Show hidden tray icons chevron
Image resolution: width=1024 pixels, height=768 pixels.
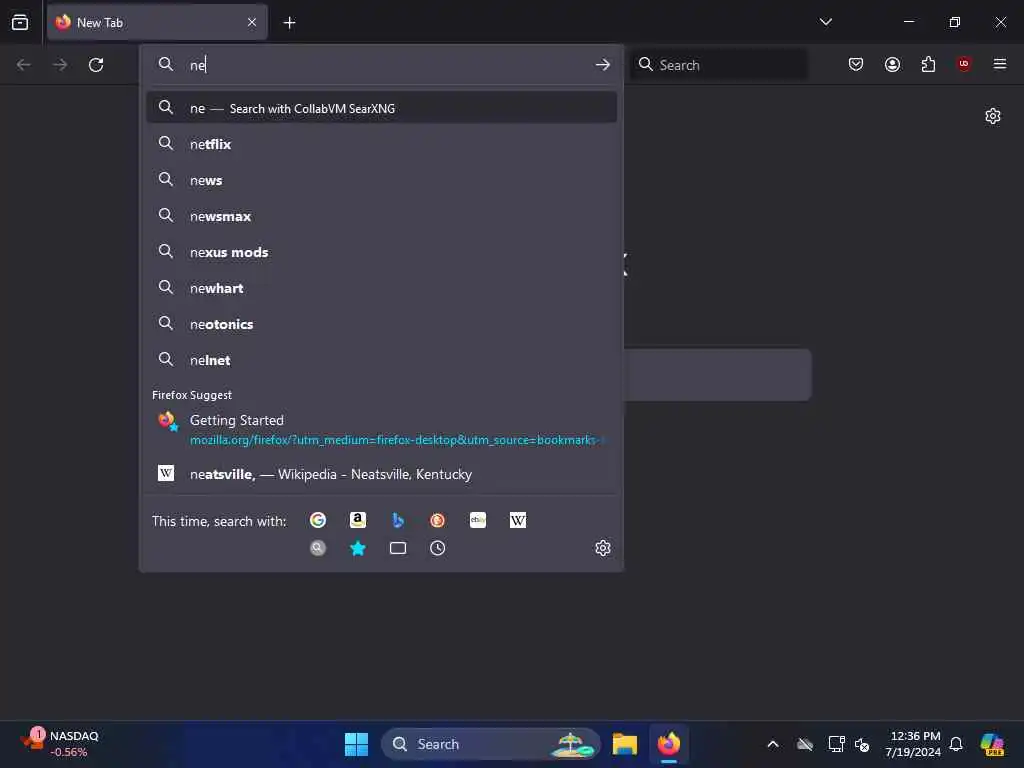point(773,744)
